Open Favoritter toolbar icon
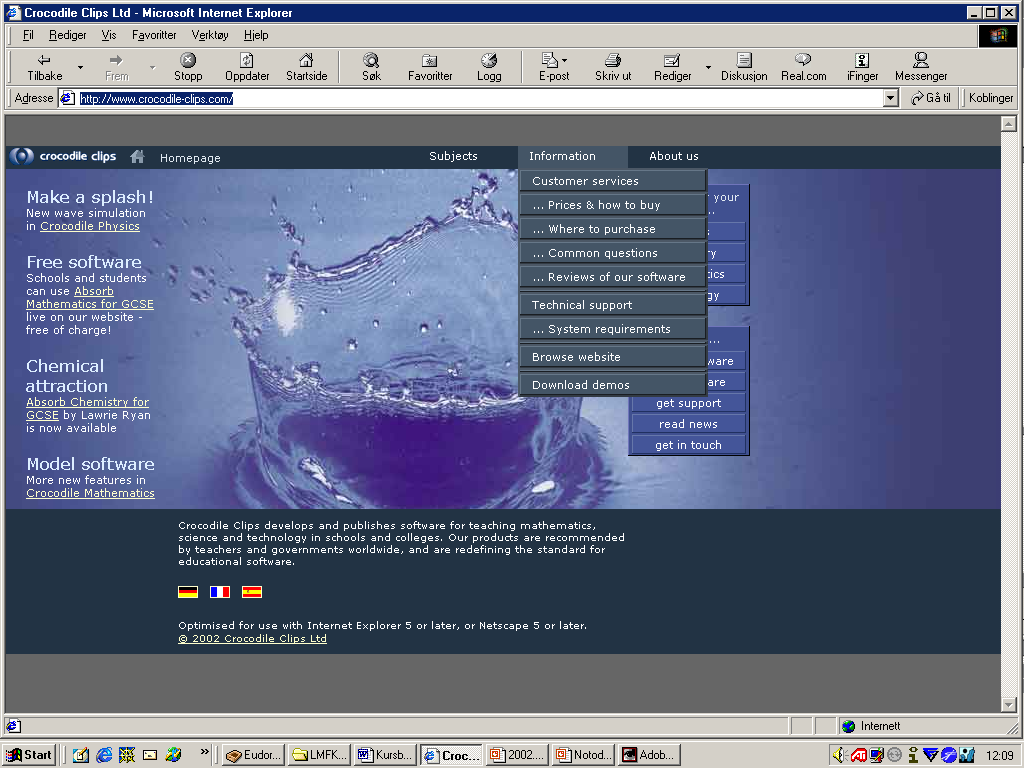The width and height of the screenshot is (1024, 768). [x=430, y=61]
